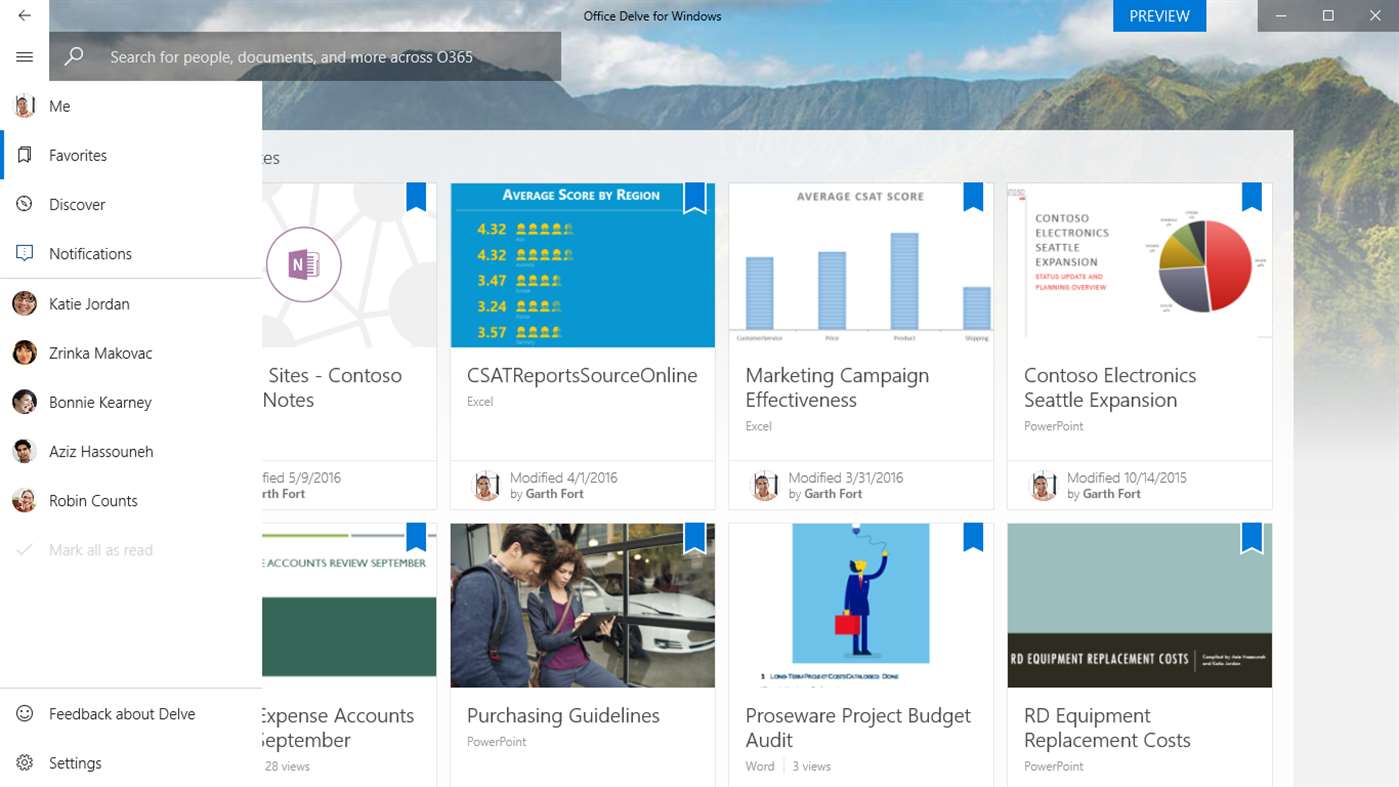Open the Contoso Electronics pie chart thumbnail
The width and height of the screenshot is (1399, 787).
coord(1140,265)
